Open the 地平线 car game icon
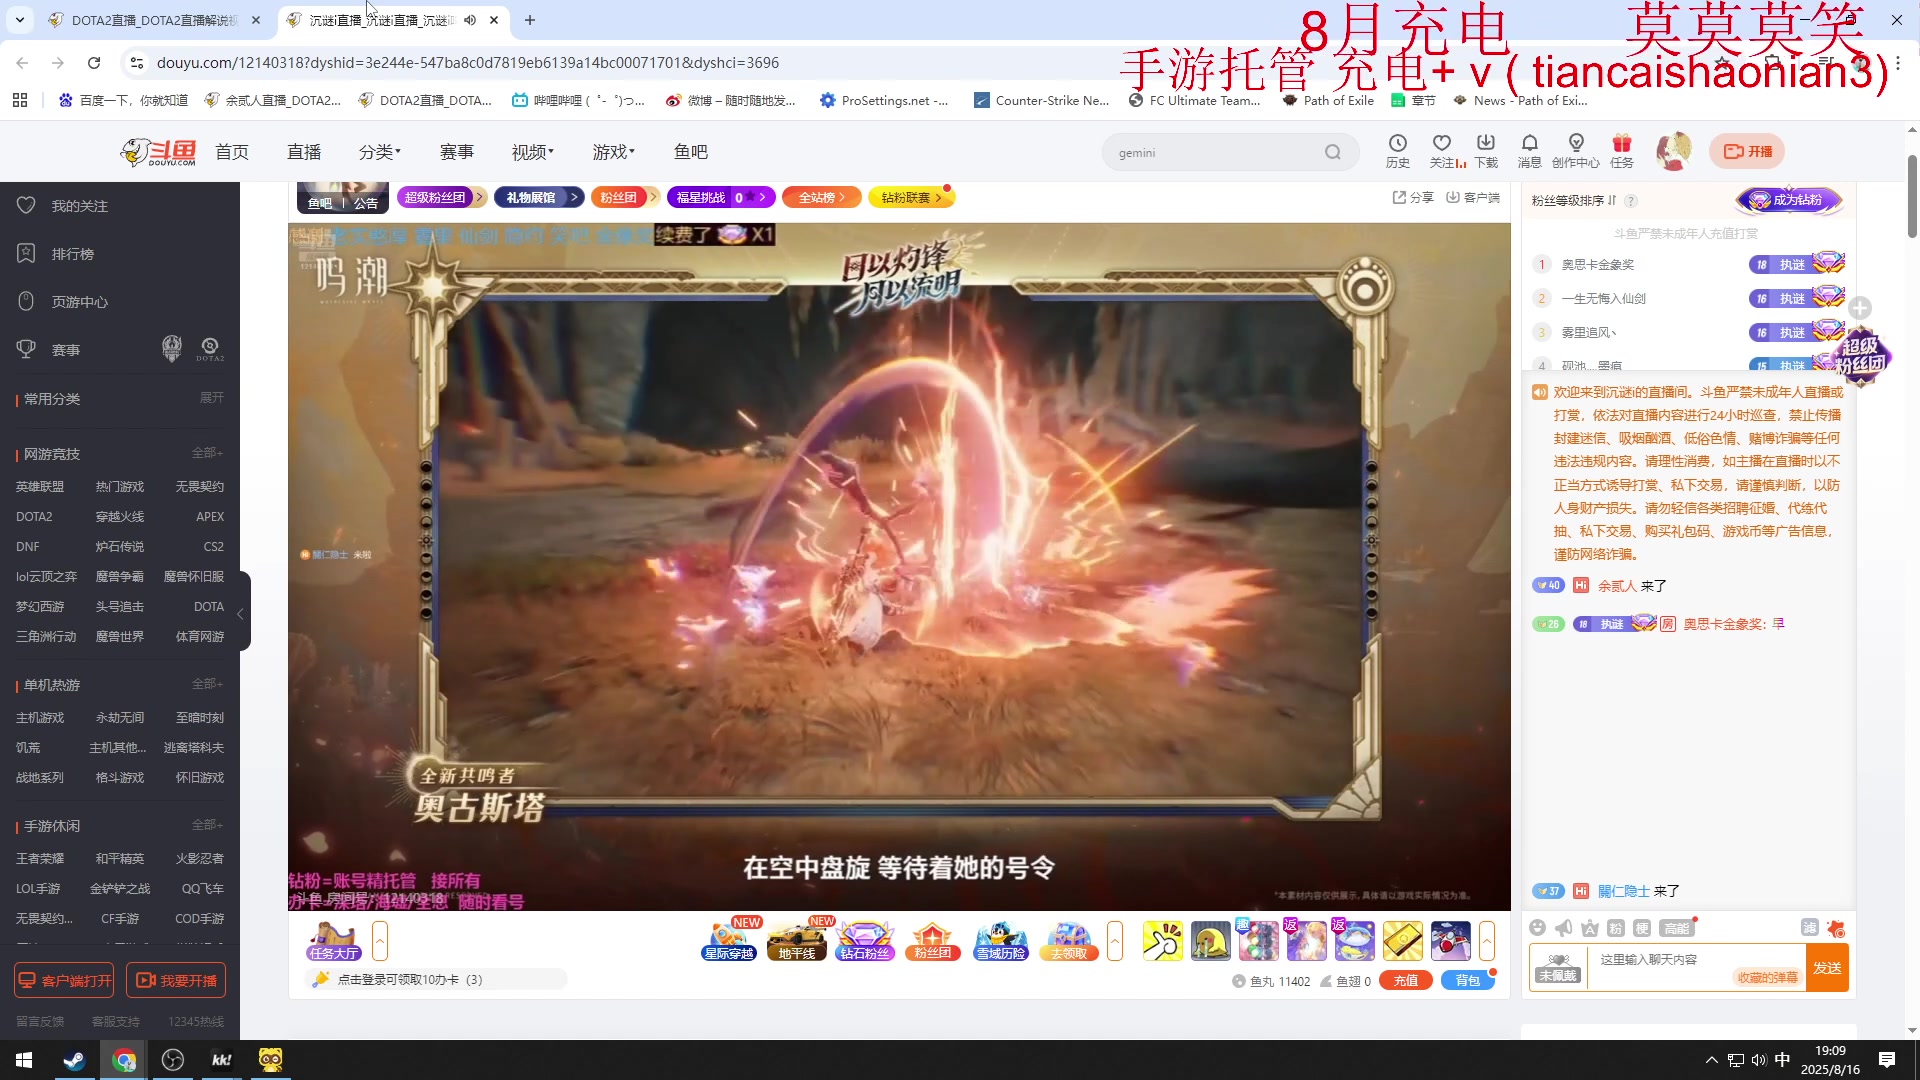The height and width of the screenshot is (1080, 1920). pos(797,941)
